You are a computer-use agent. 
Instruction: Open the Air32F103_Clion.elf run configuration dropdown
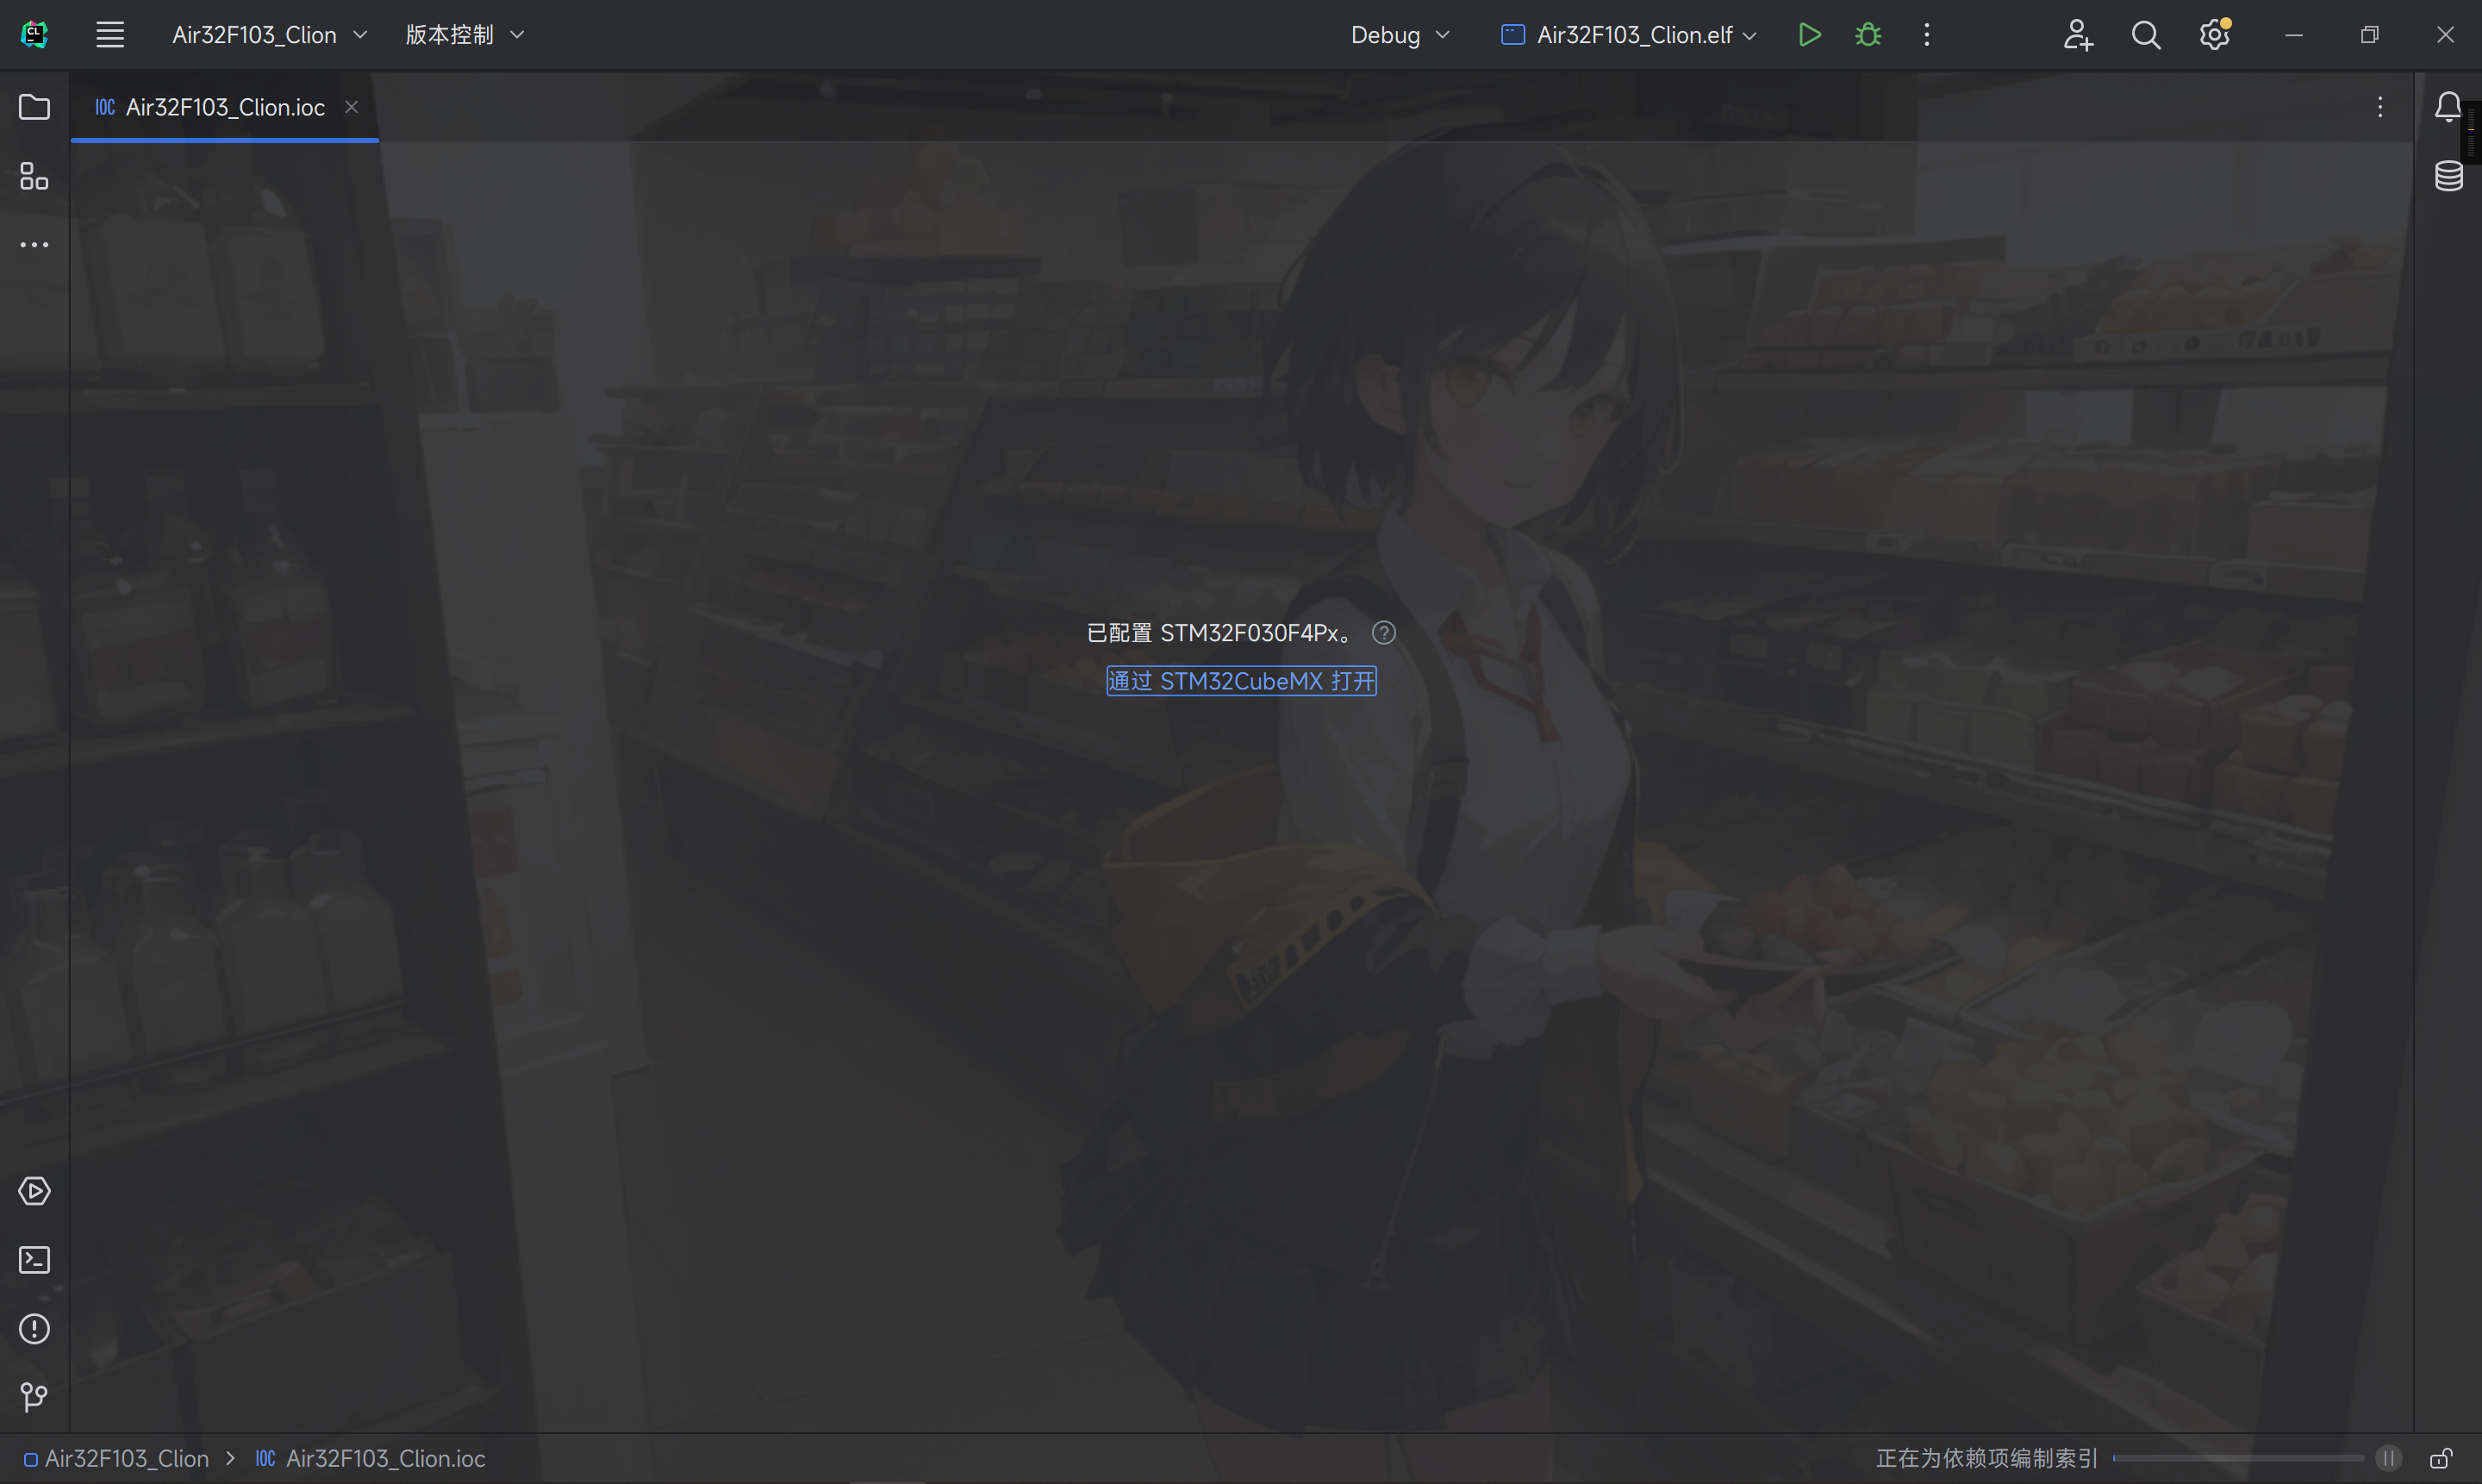pyautogui.click(x=1630, y=35)
